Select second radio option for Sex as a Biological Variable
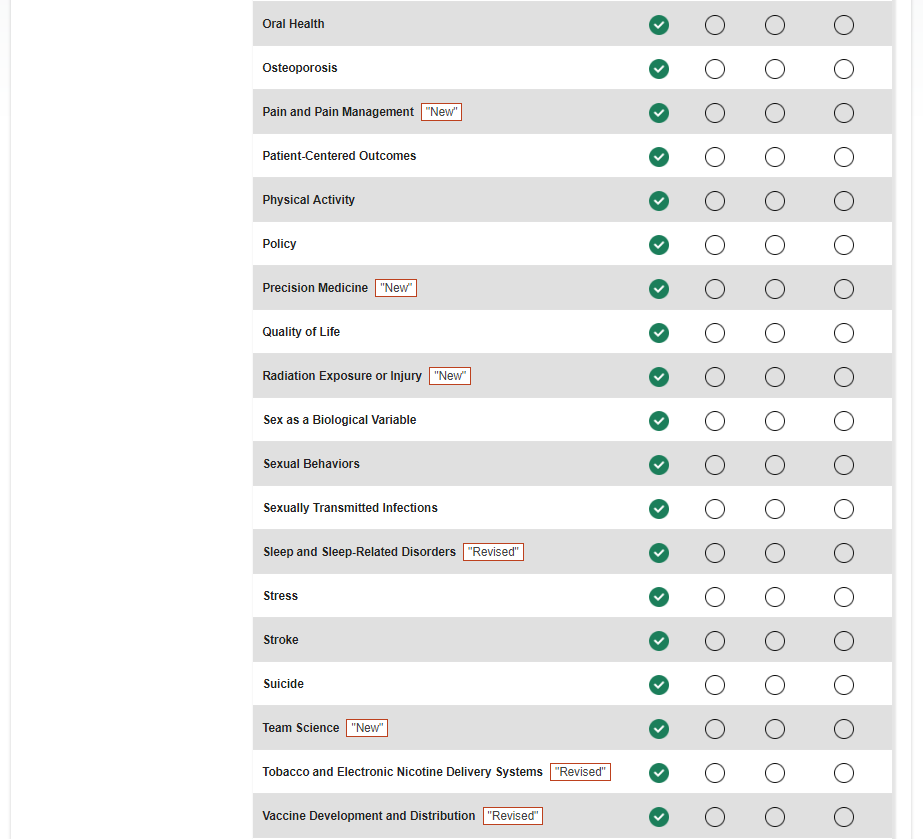923x839 pixels. point(715,421)
